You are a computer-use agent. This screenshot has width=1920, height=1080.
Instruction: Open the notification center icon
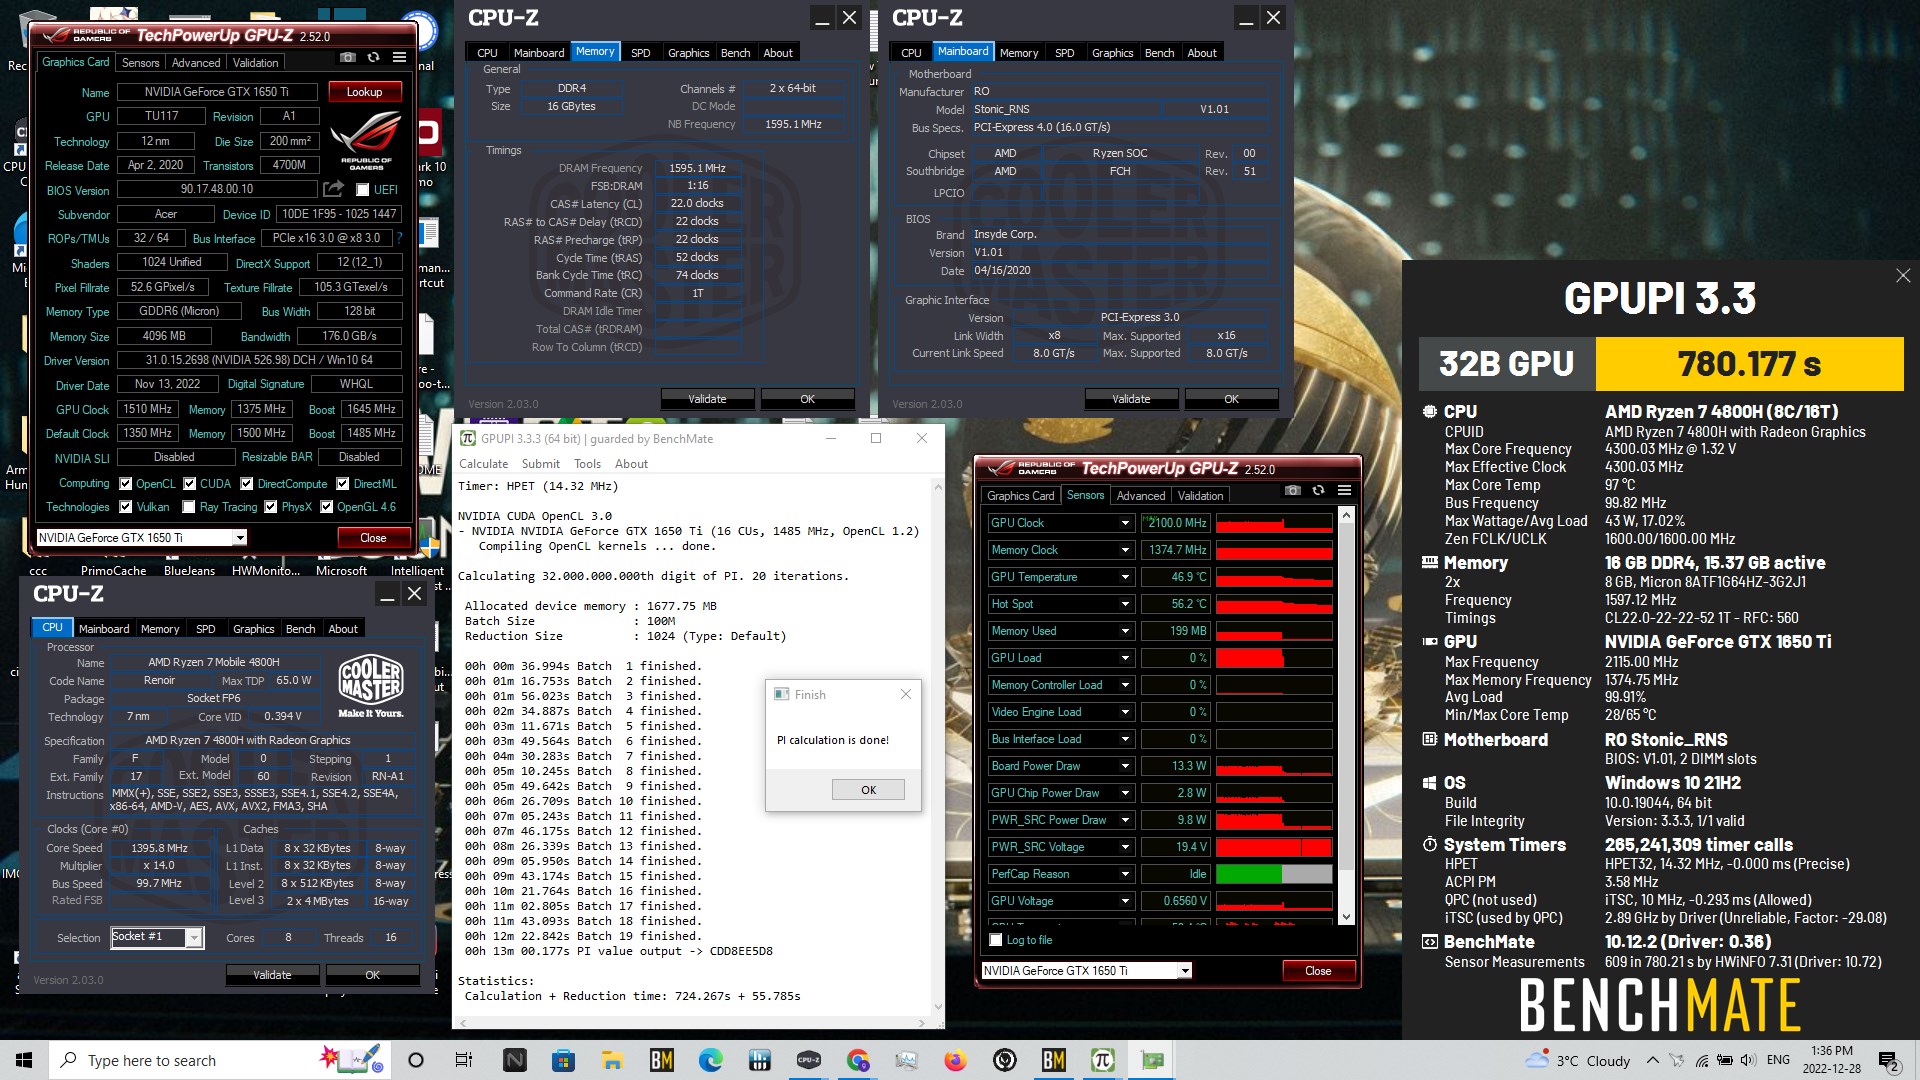click(x=1888, y=1060)
